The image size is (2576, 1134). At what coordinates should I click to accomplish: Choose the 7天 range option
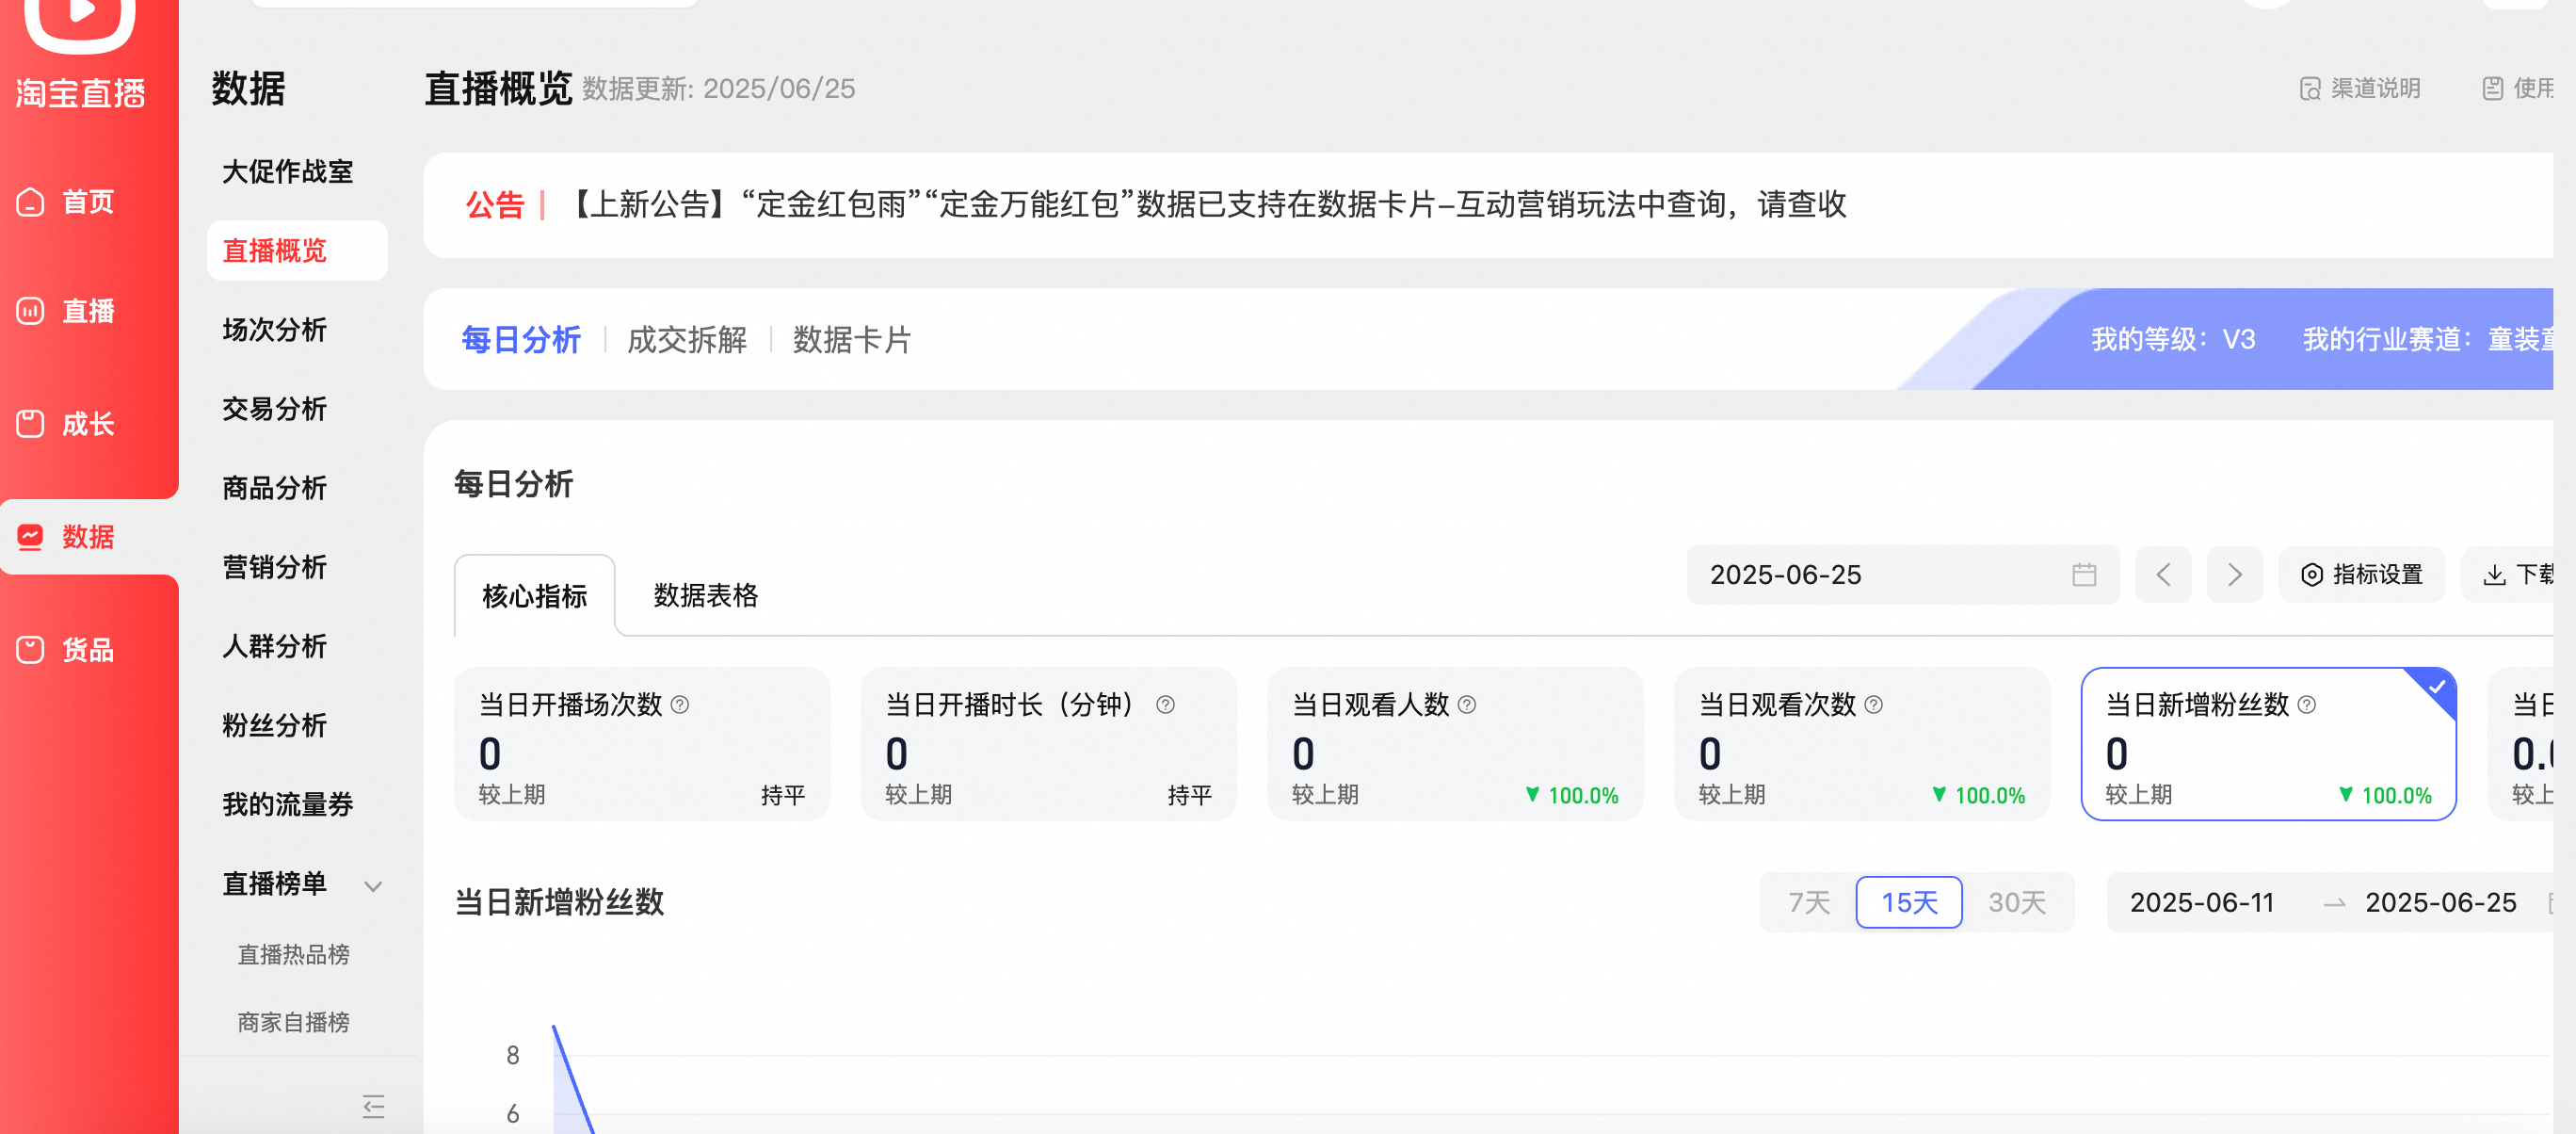(1809, 903)
